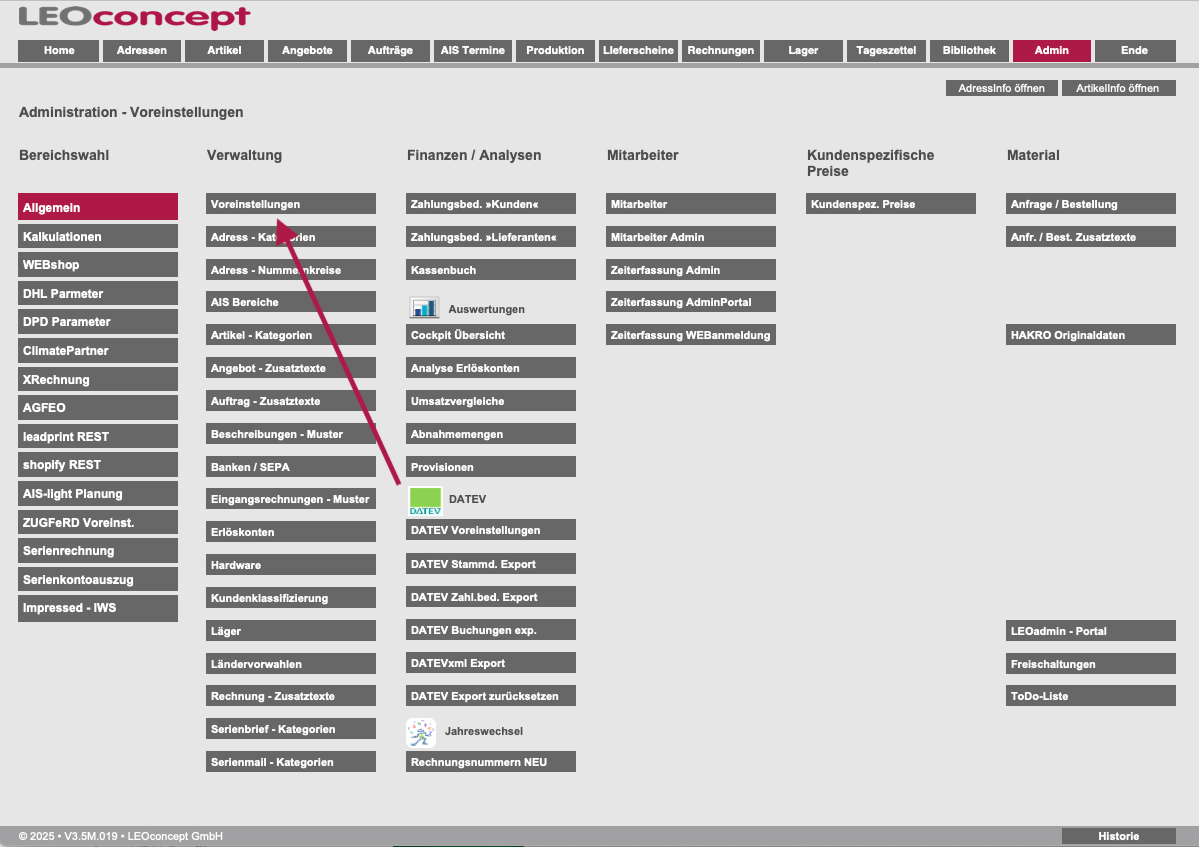Select Kalkulationen in Bereichswahl
The image size is (1199, 847).
point(98,237)
